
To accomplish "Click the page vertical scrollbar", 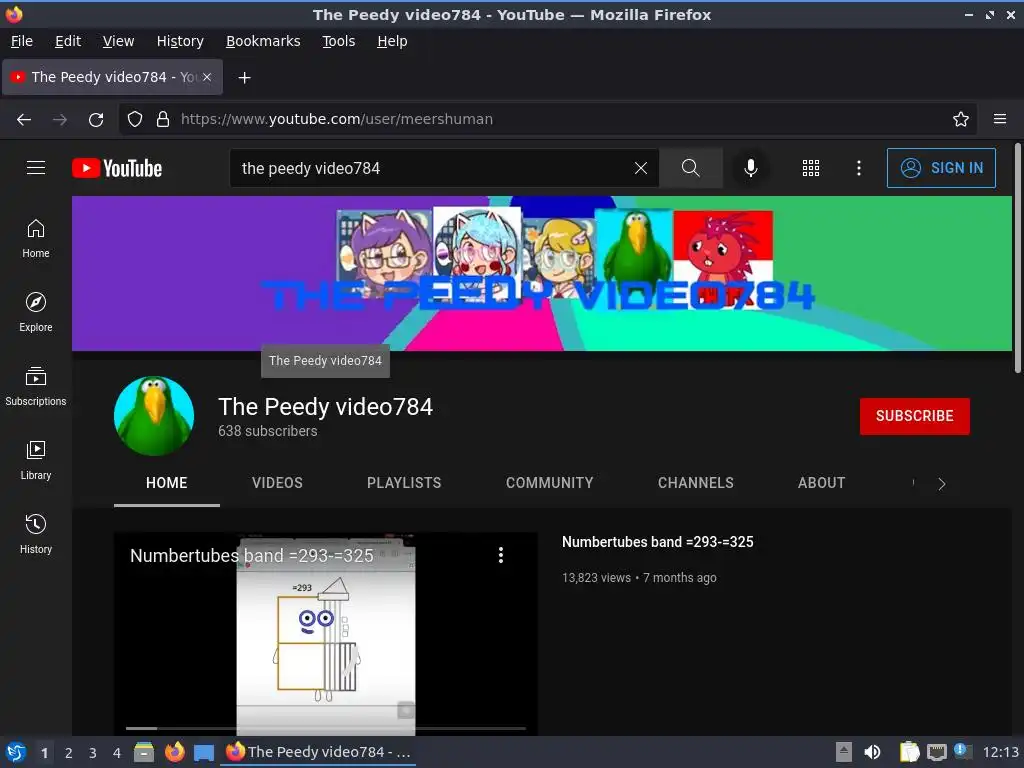I will pos(1017,258).
